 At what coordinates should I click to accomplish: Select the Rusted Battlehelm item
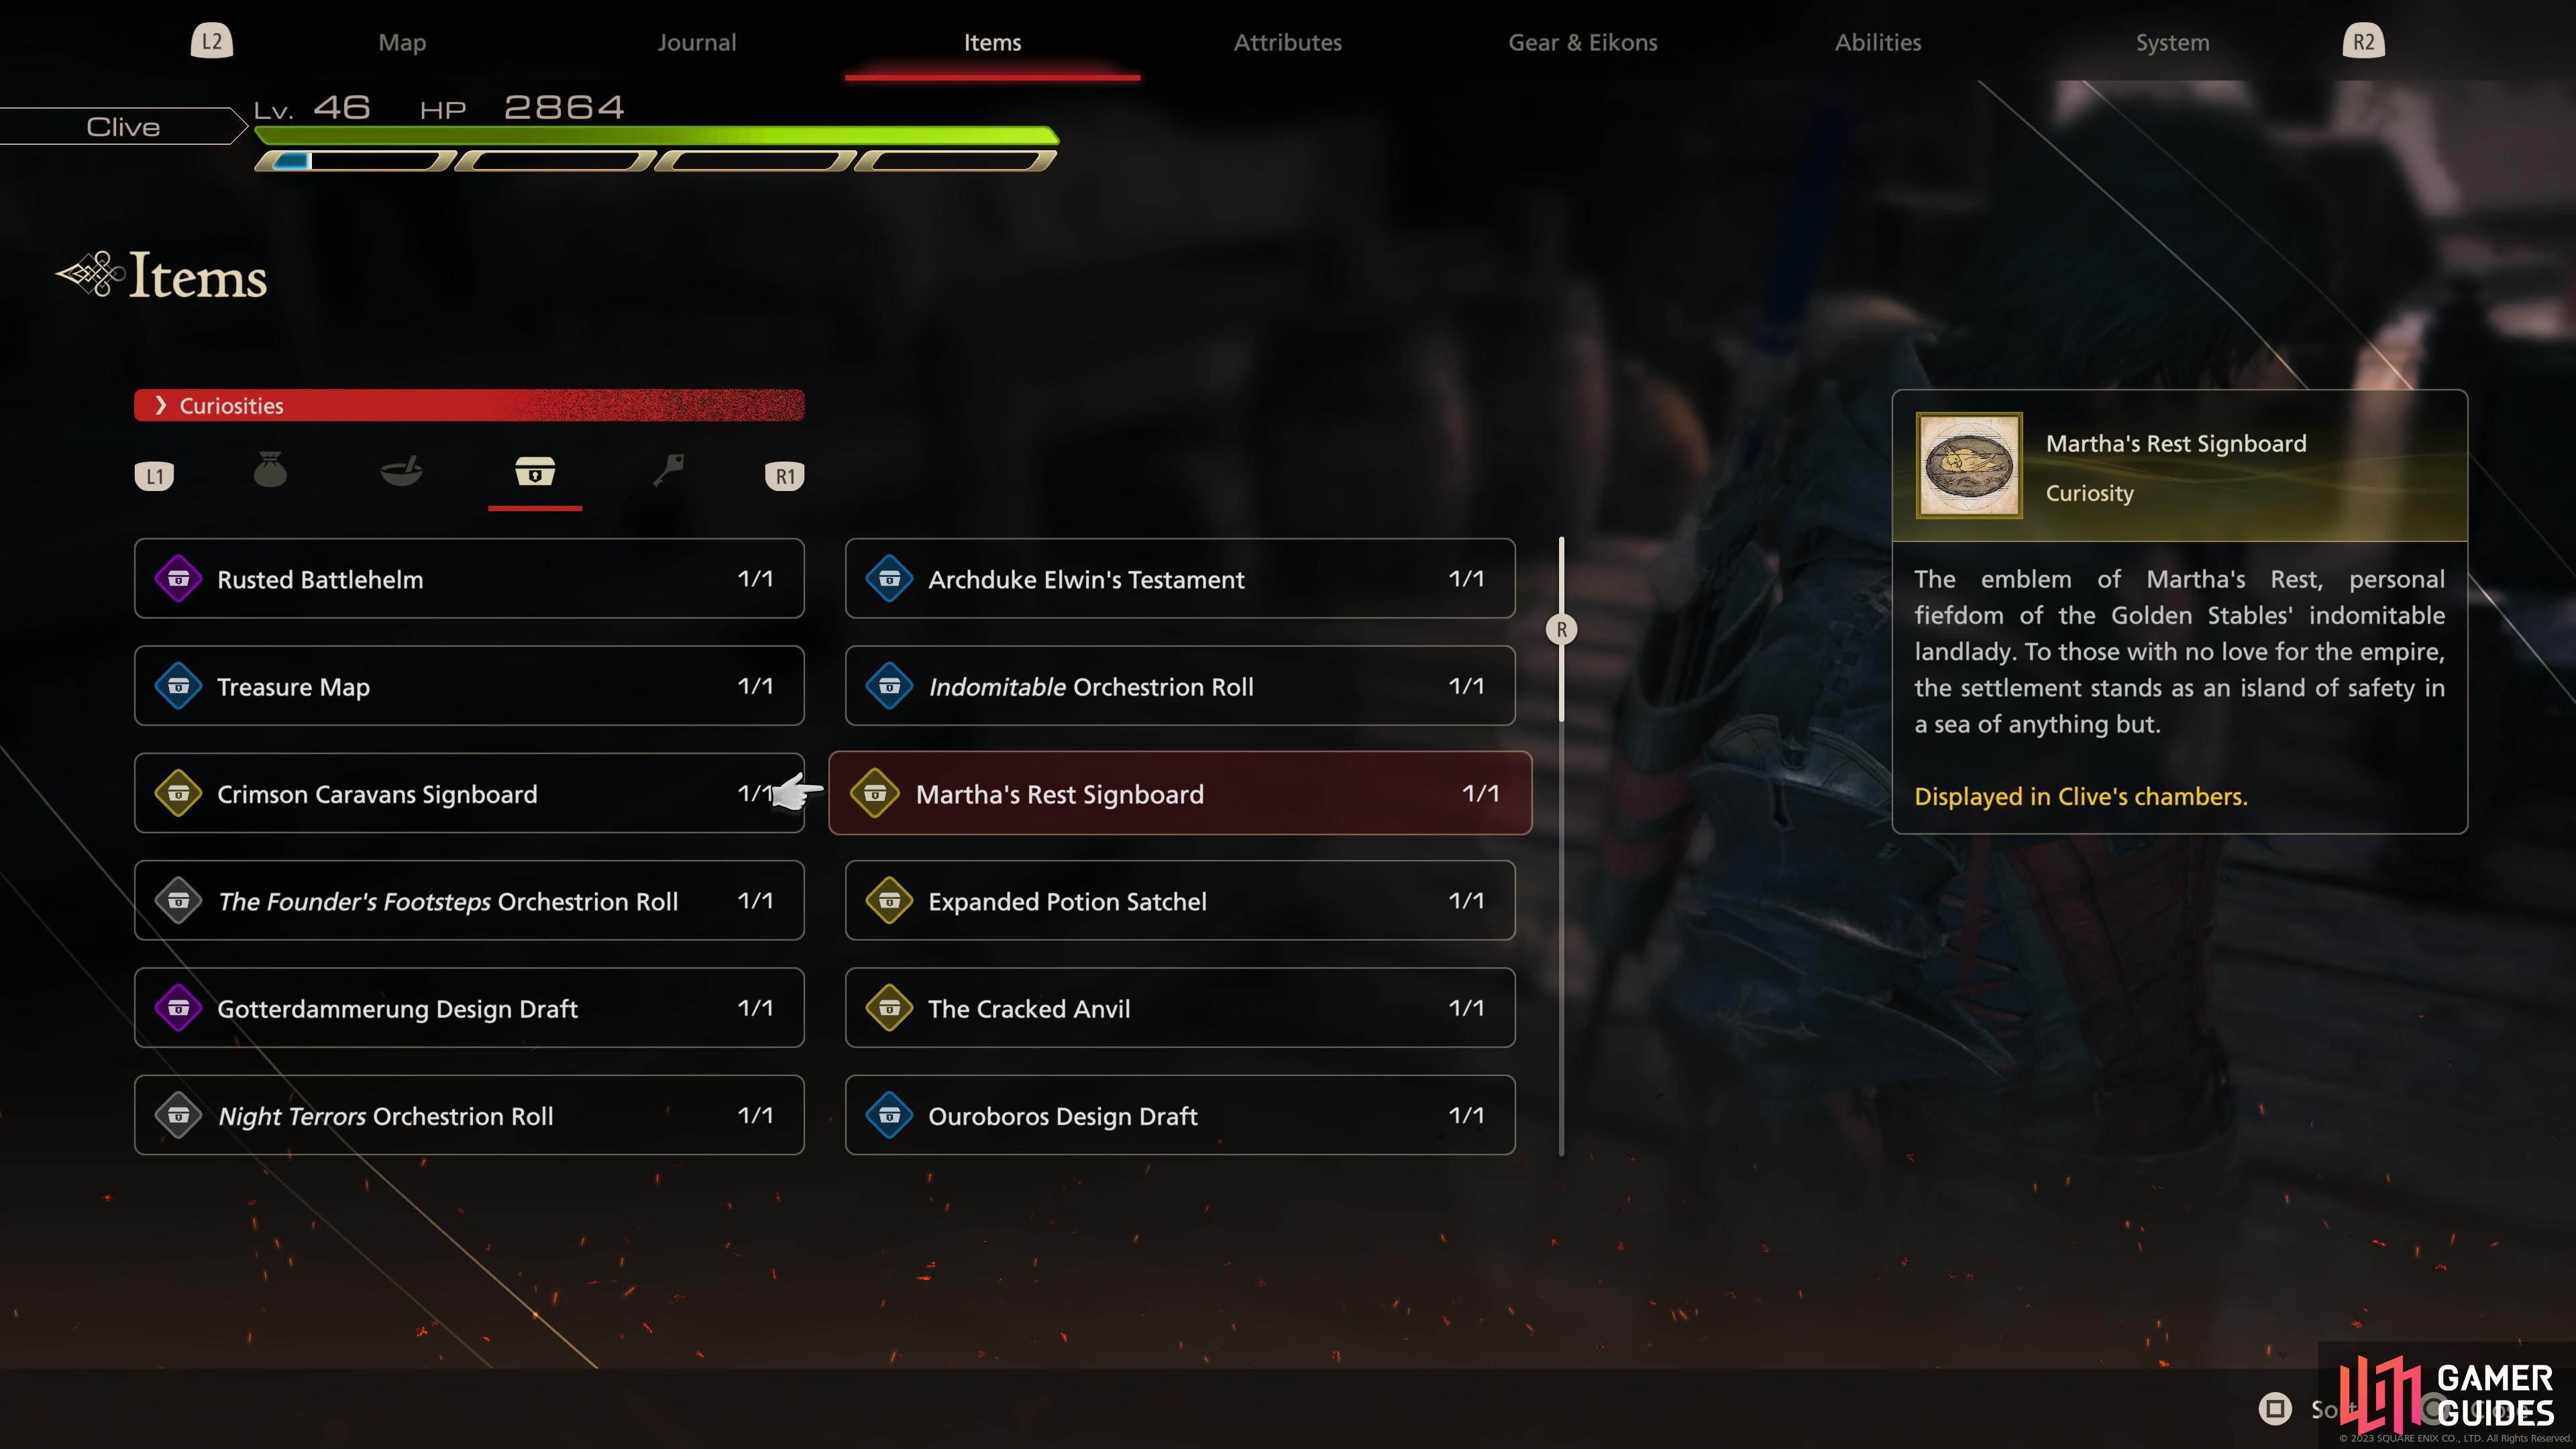click(469, 579)
